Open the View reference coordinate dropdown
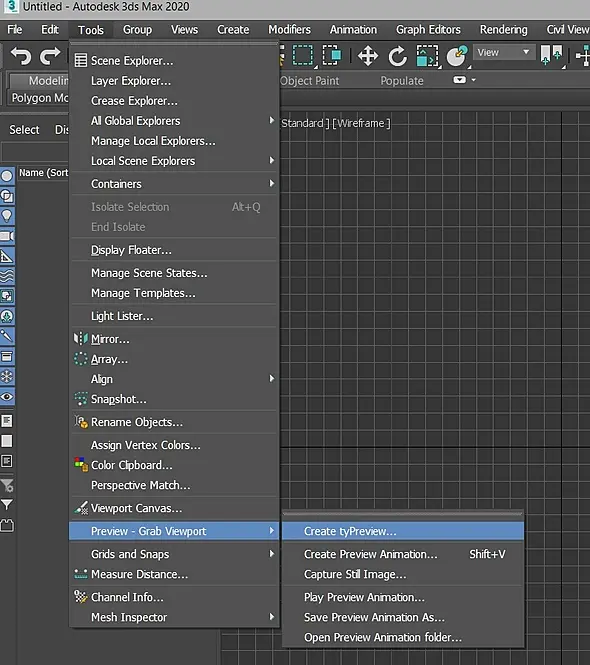 (503, 53)
